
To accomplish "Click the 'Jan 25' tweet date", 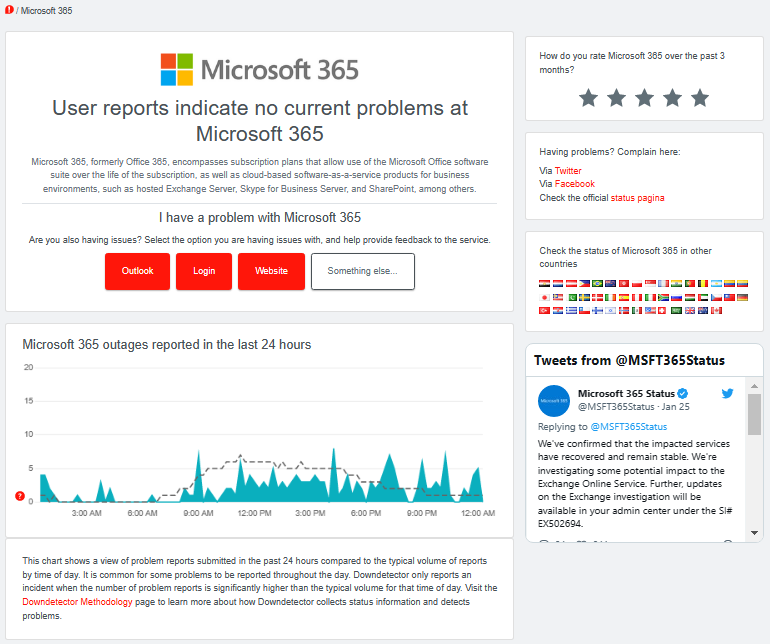I will (x=675, y=407).
